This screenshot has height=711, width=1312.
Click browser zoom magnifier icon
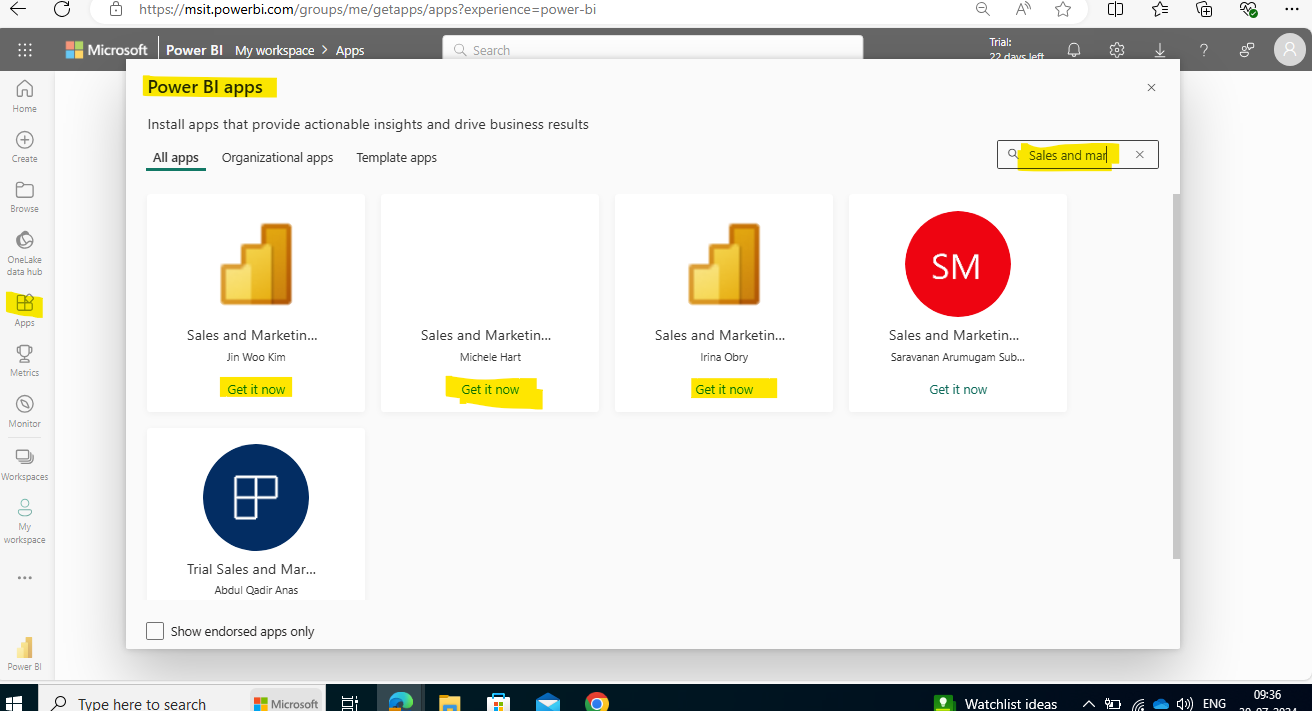click(983, 9)
